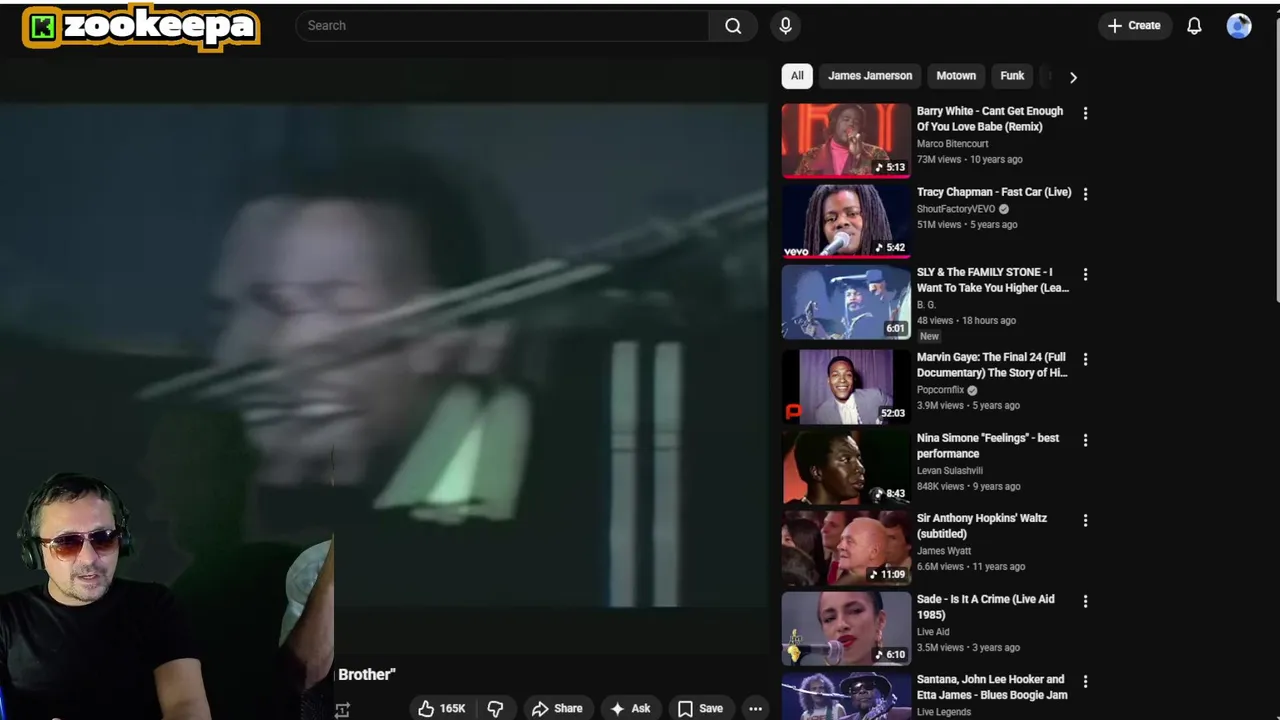1280x720 pixels.
Task: Open the Marco Bitencourt channel link
Action: [x=952, y=144]
